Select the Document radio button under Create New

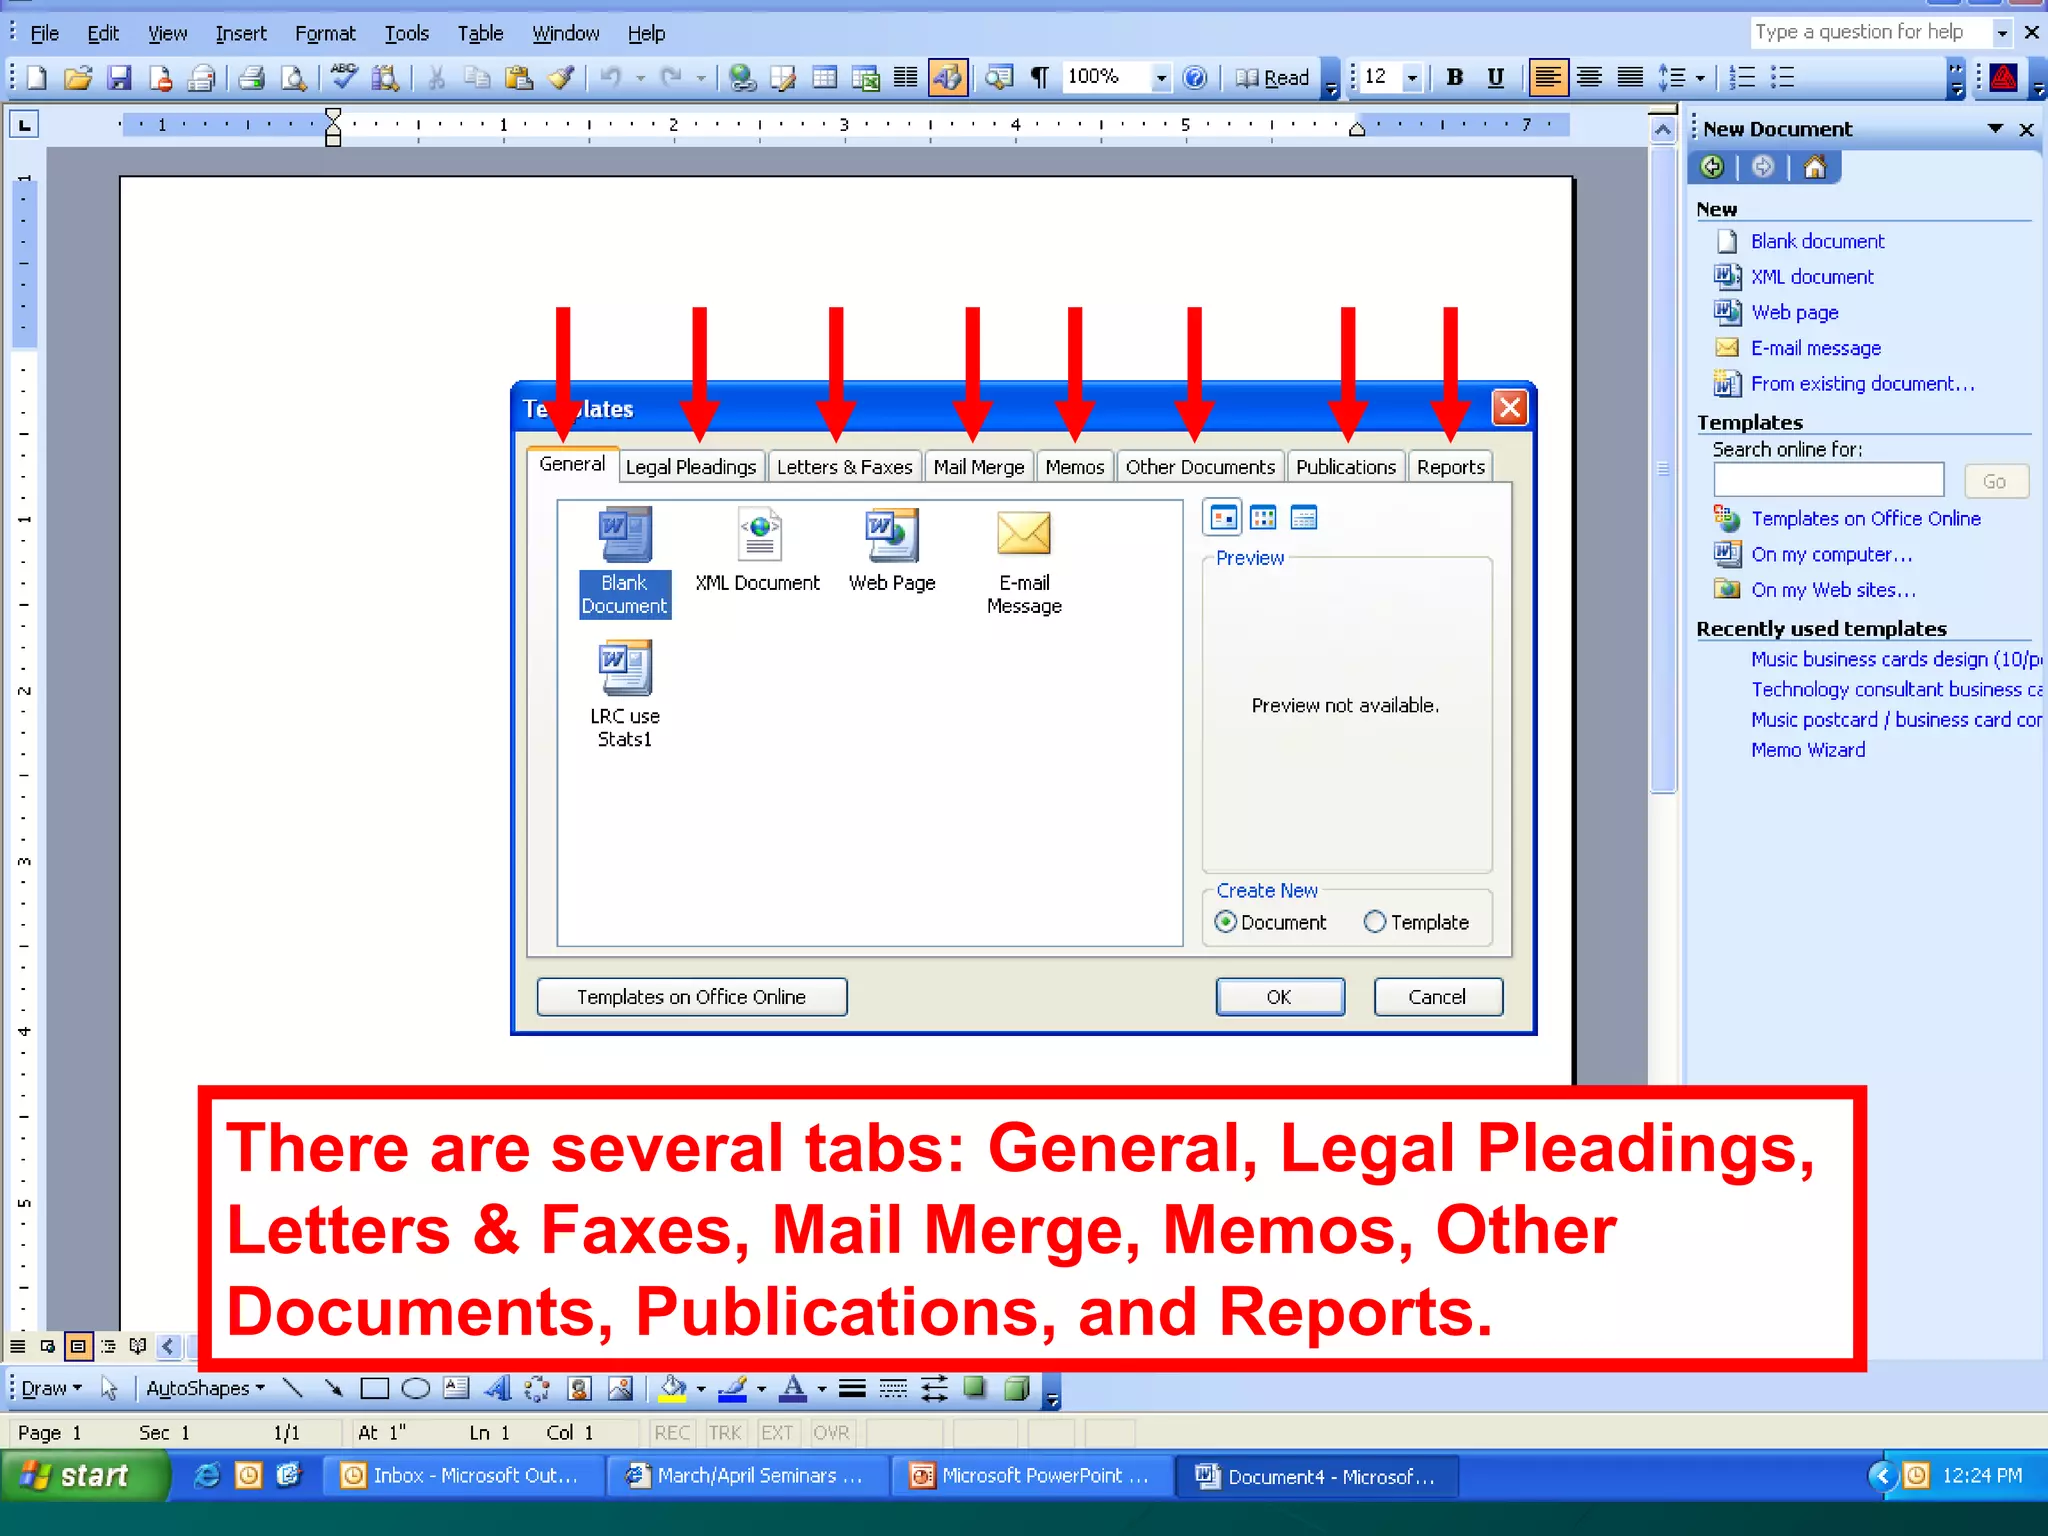pos(1226,922)
